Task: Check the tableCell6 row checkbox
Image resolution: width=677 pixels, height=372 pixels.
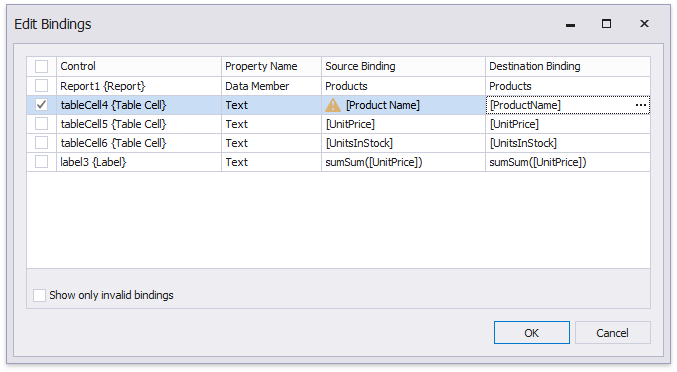Action: (x=41, y=143)
